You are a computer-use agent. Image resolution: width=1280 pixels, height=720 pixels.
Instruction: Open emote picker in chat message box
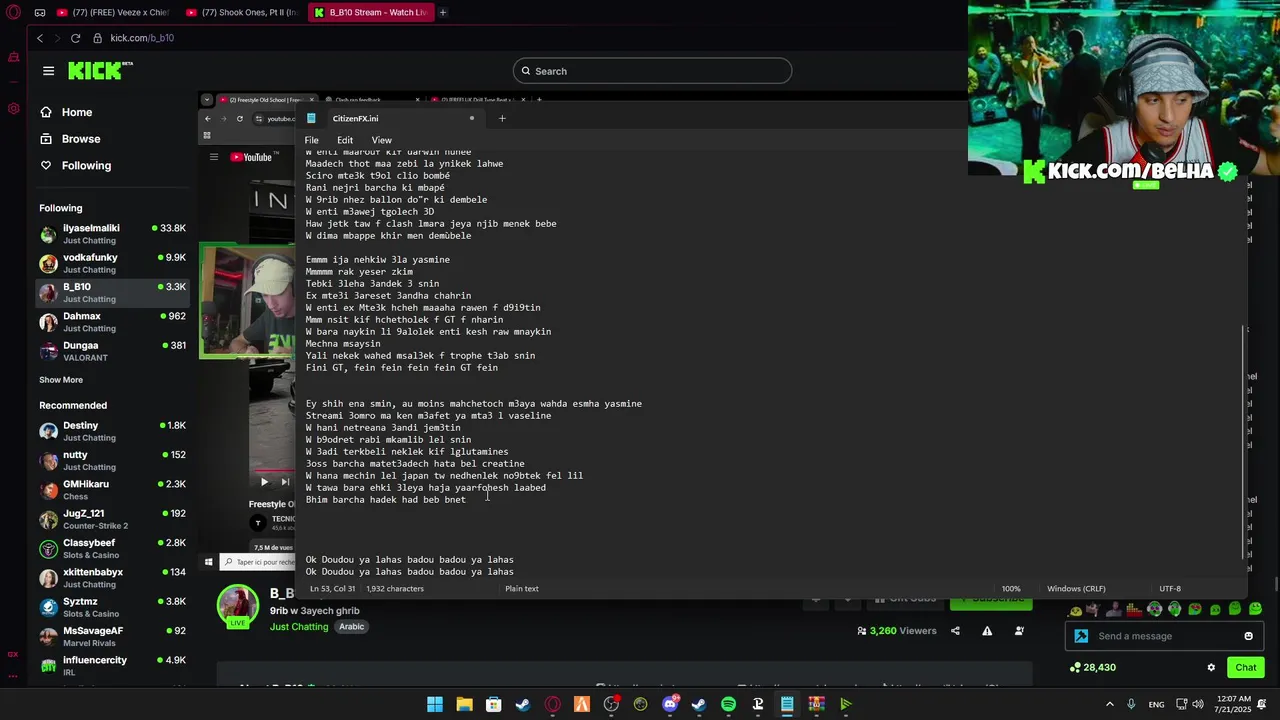tap(1248, 636)
